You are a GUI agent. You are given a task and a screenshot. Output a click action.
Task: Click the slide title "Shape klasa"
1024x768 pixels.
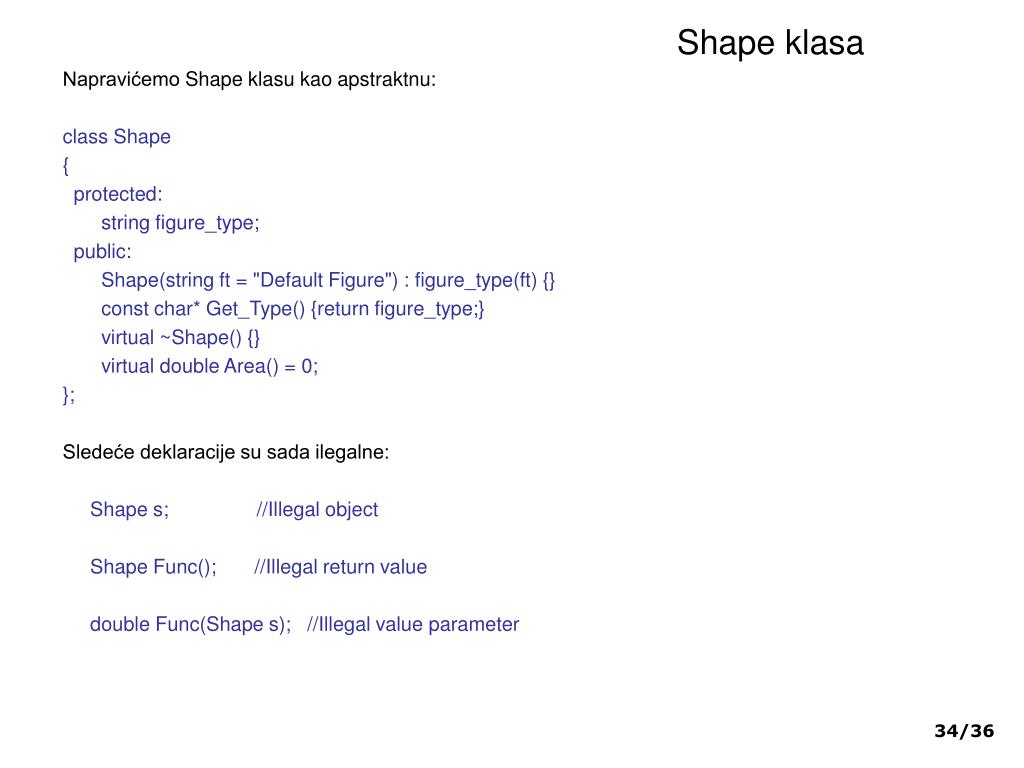point(770,44)
